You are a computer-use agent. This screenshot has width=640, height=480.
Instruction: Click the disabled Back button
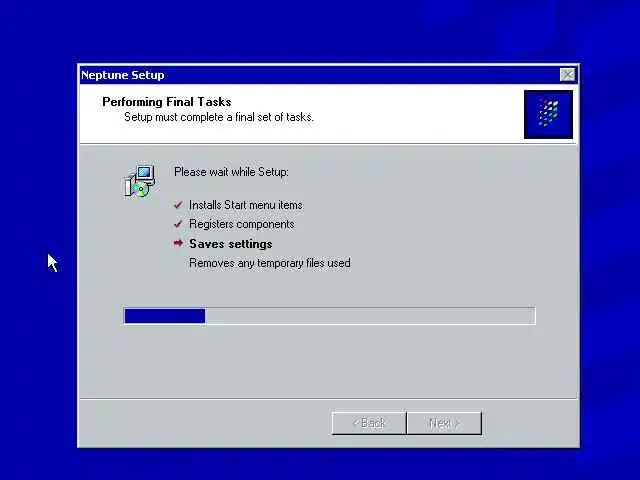pos(369,423)
